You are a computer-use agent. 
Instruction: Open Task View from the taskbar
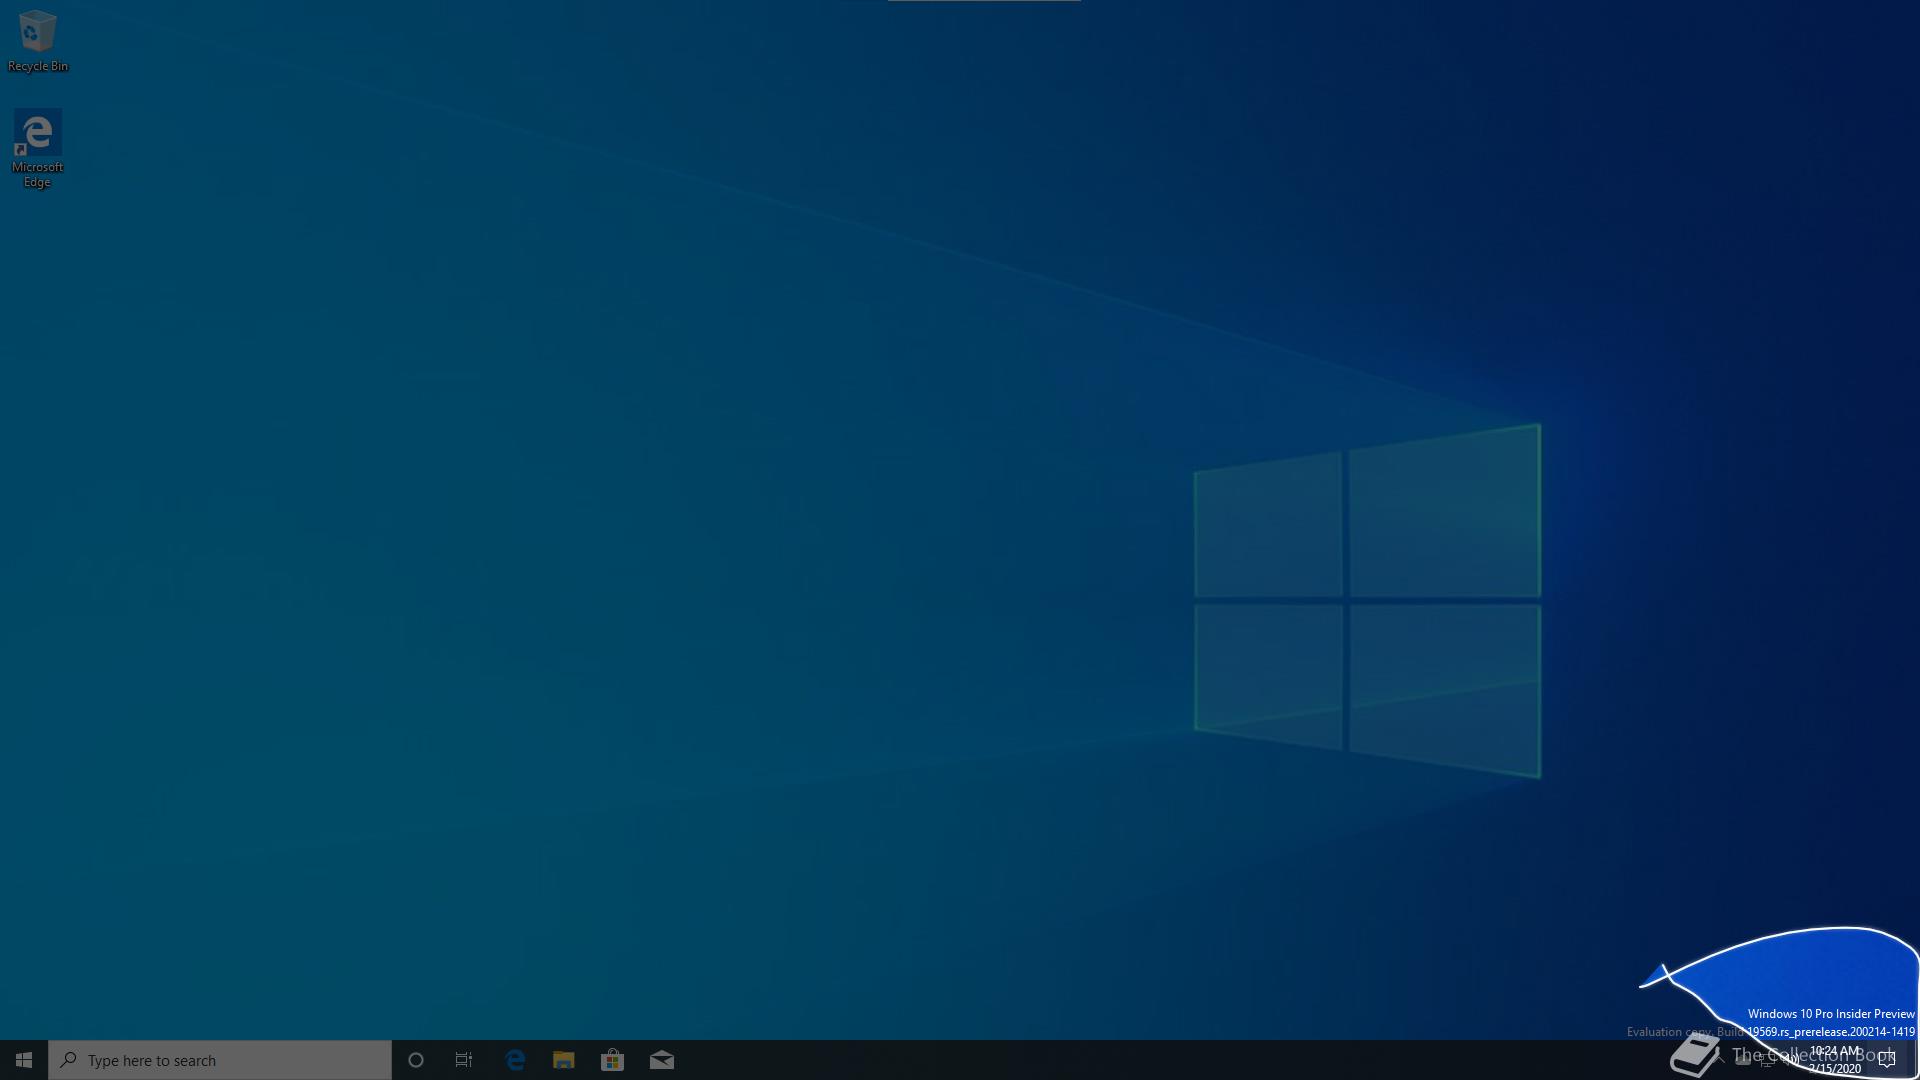(x=464, y=1060)
